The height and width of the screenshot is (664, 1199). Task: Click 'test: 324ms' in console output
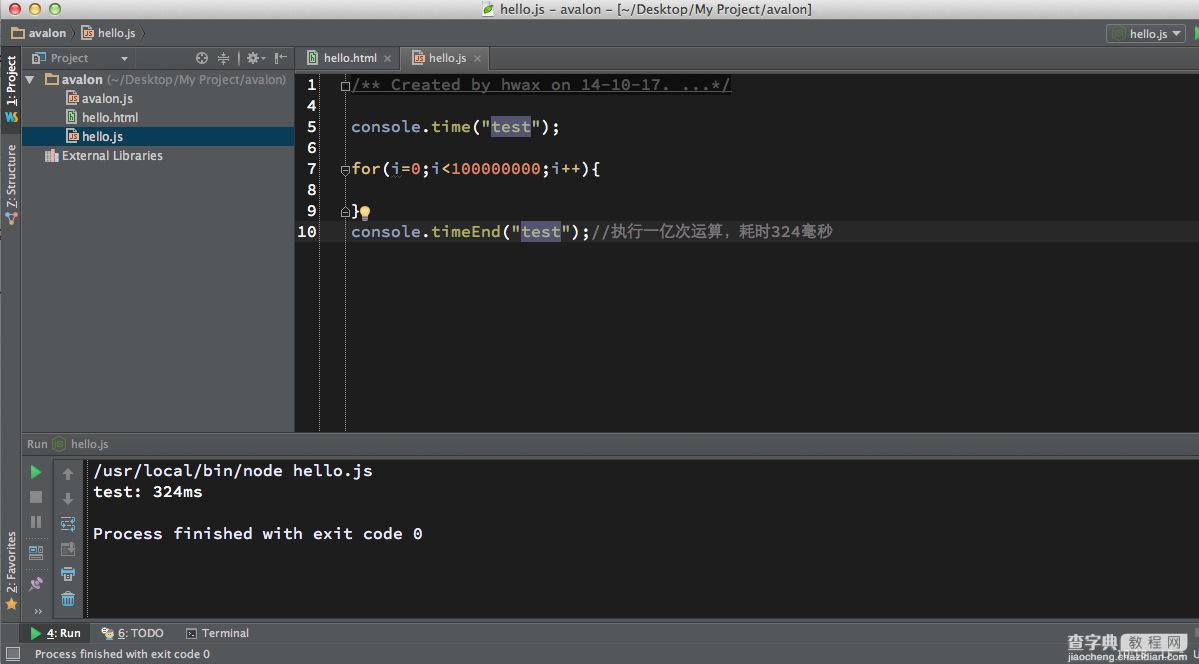[148, 492]
